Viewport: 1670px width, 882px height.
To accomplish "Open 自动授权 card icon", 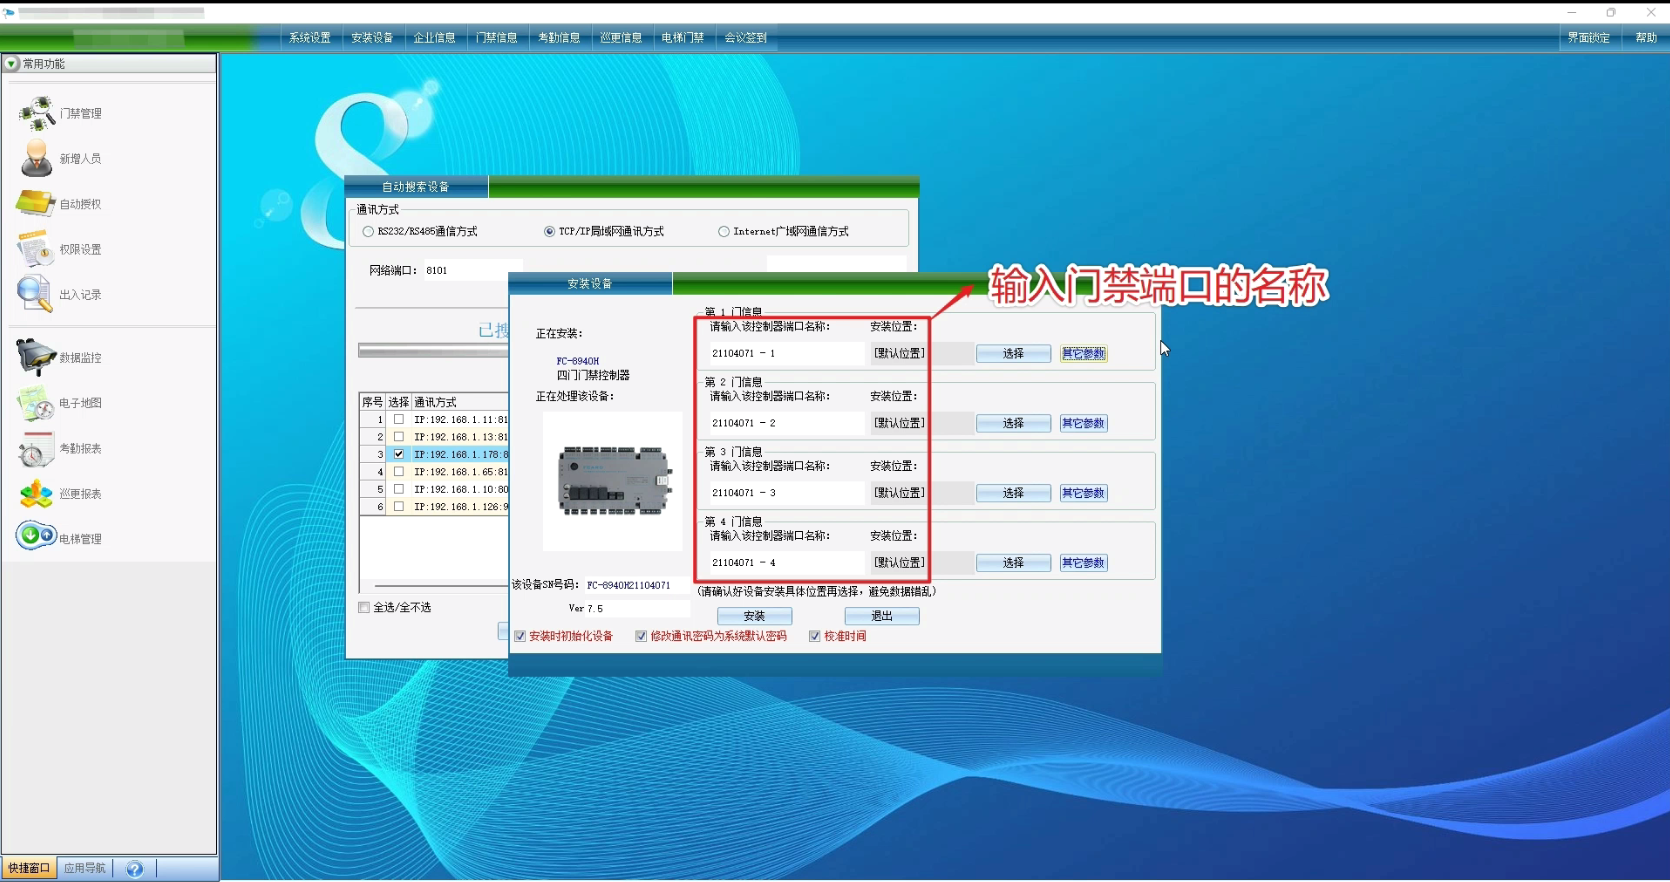I will coord(36,203).
